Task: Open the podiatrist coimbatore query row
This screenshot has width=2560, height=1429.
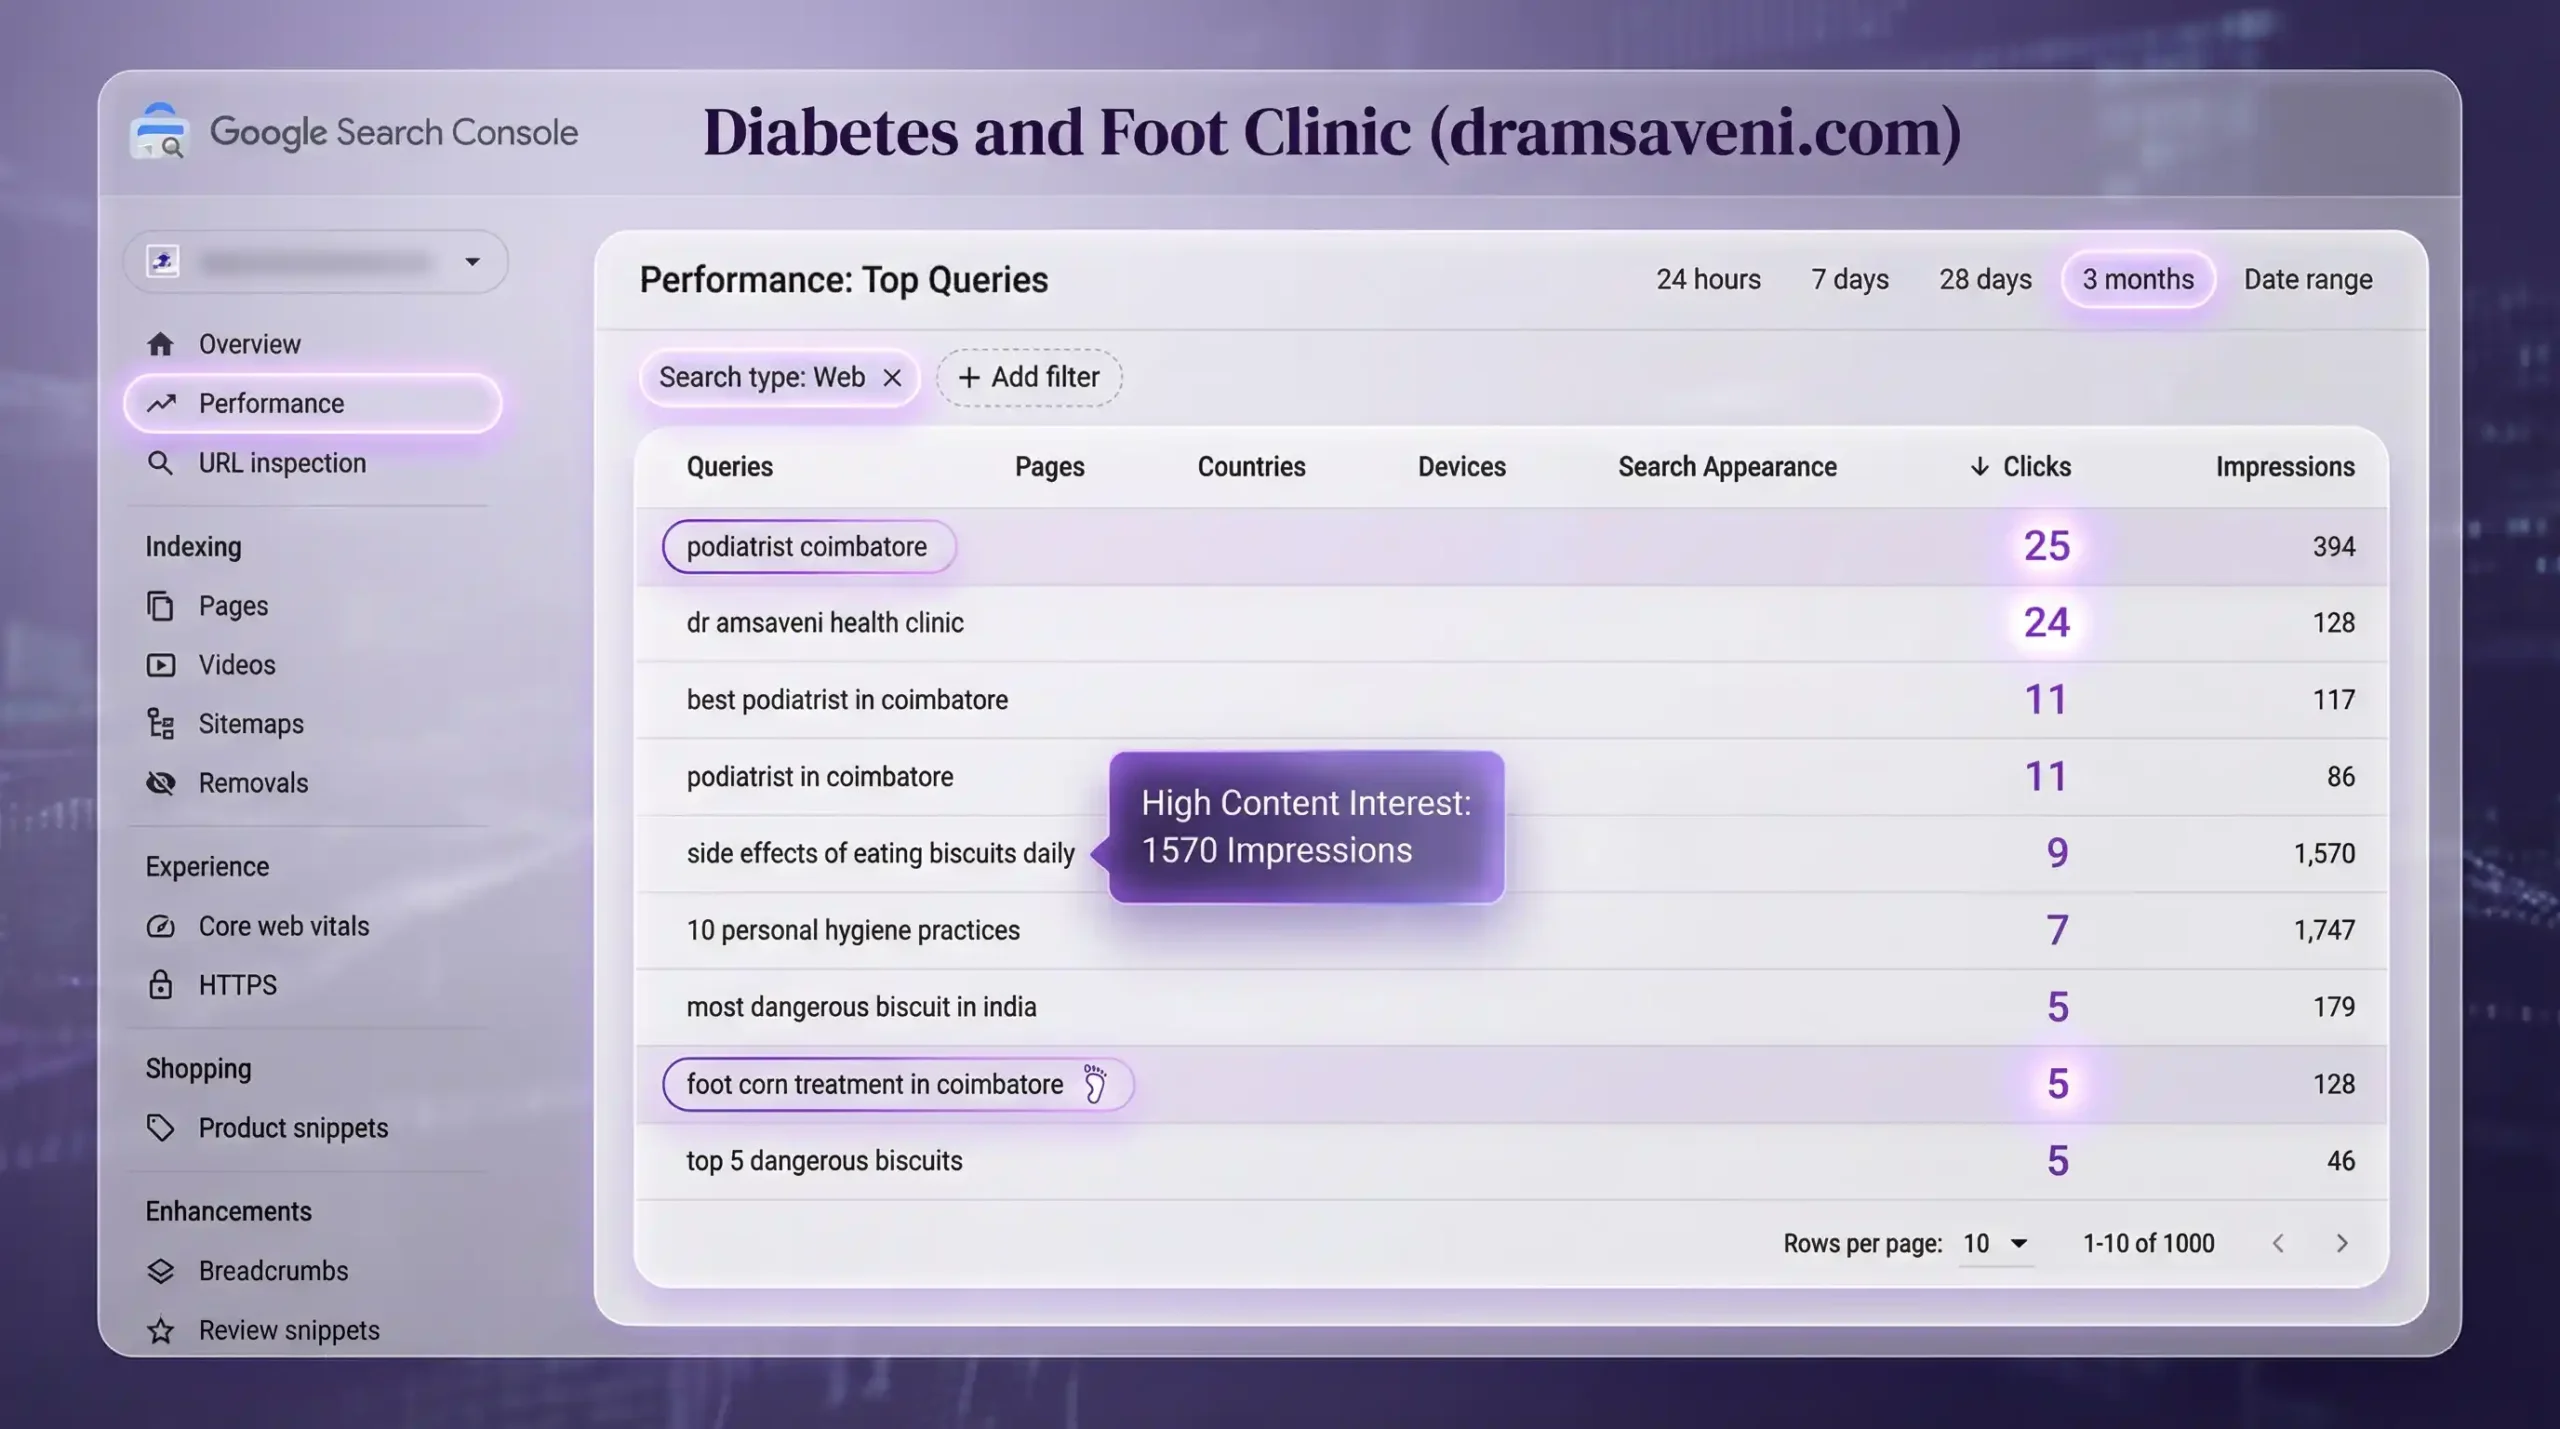Action: 807,547
